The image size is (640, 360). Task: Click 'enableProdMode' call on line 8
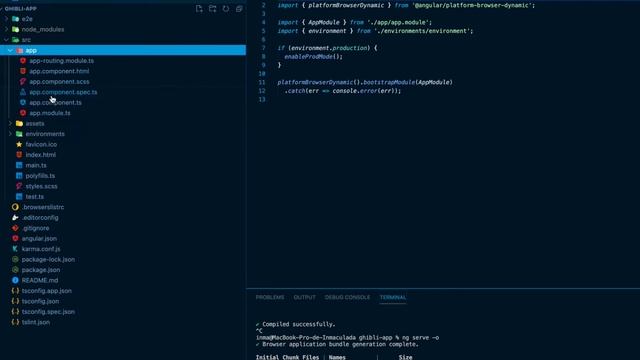(309, 57)
